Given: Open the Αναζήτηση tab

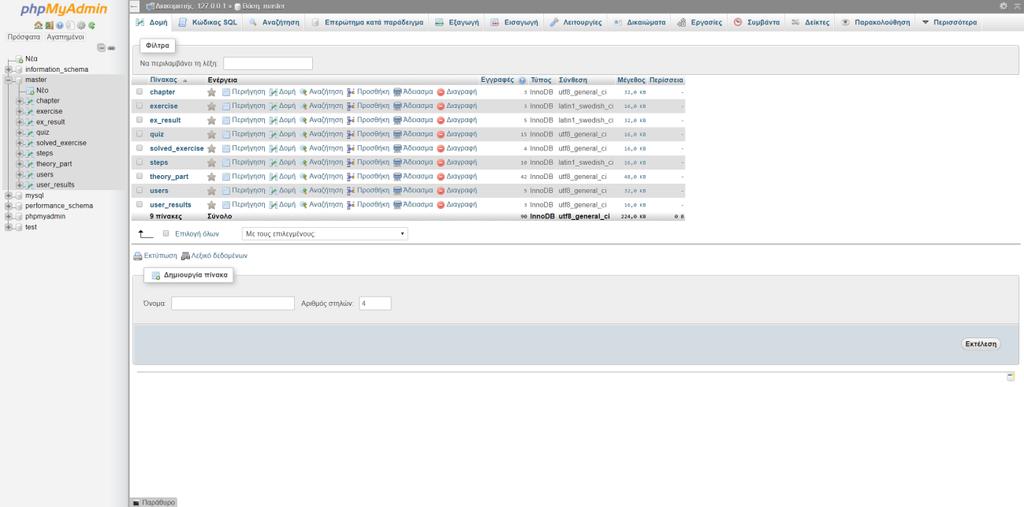Looking at the screenshot, I should 274,22.
